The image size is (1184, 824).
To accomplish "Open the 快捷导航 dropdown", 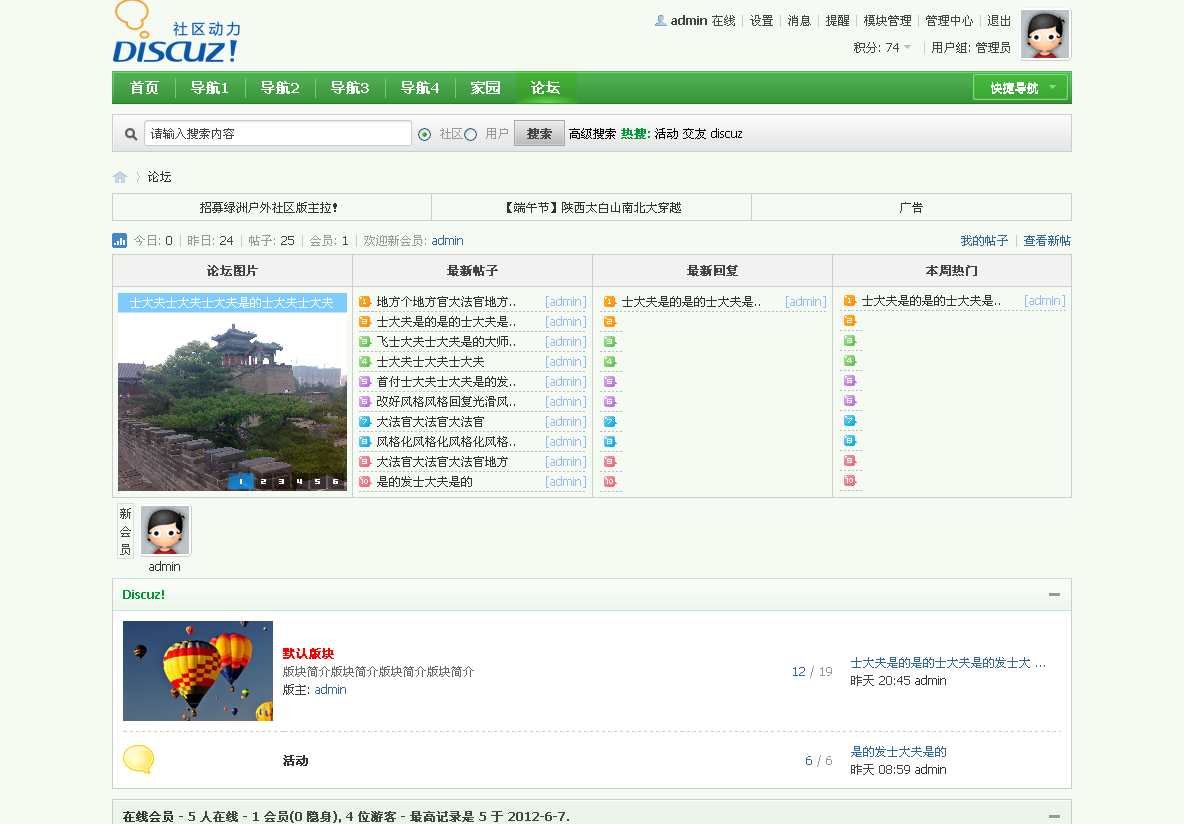I will [x=1020, y=88].
